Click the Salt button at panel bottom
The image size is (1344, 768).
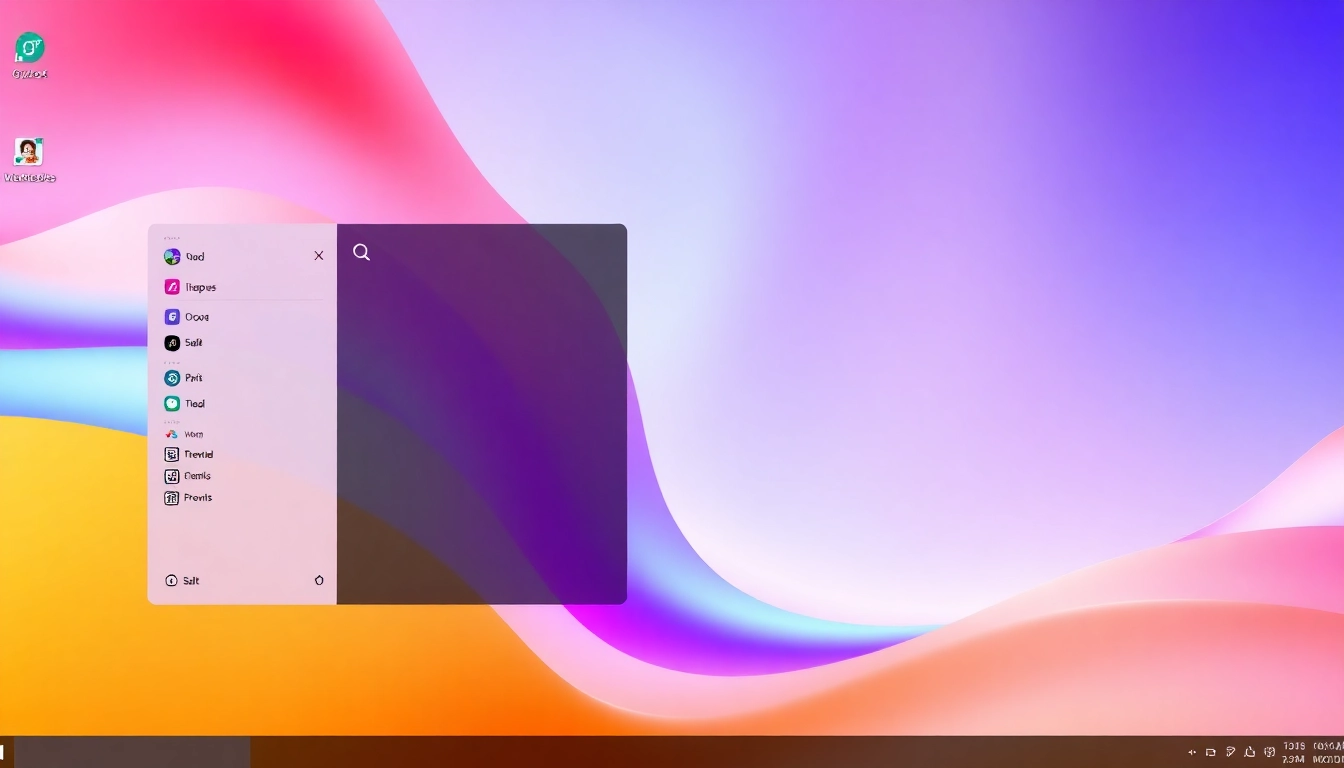182,581
